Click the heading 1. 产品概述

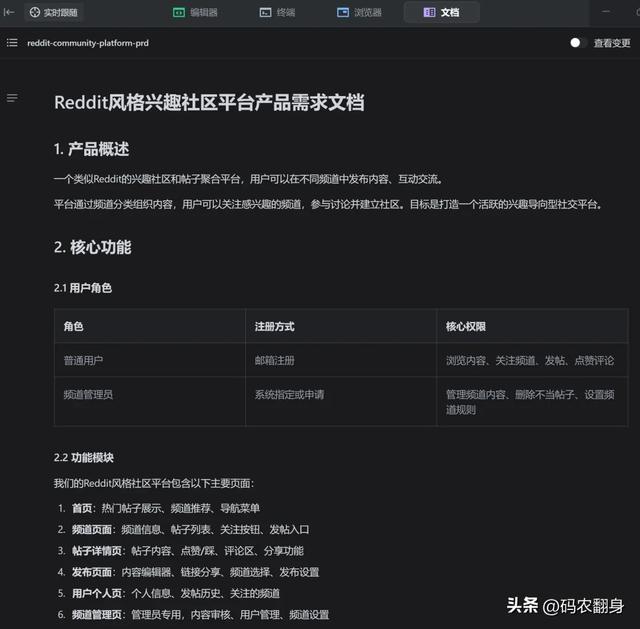pyautogui.click(x=91, y=149)
